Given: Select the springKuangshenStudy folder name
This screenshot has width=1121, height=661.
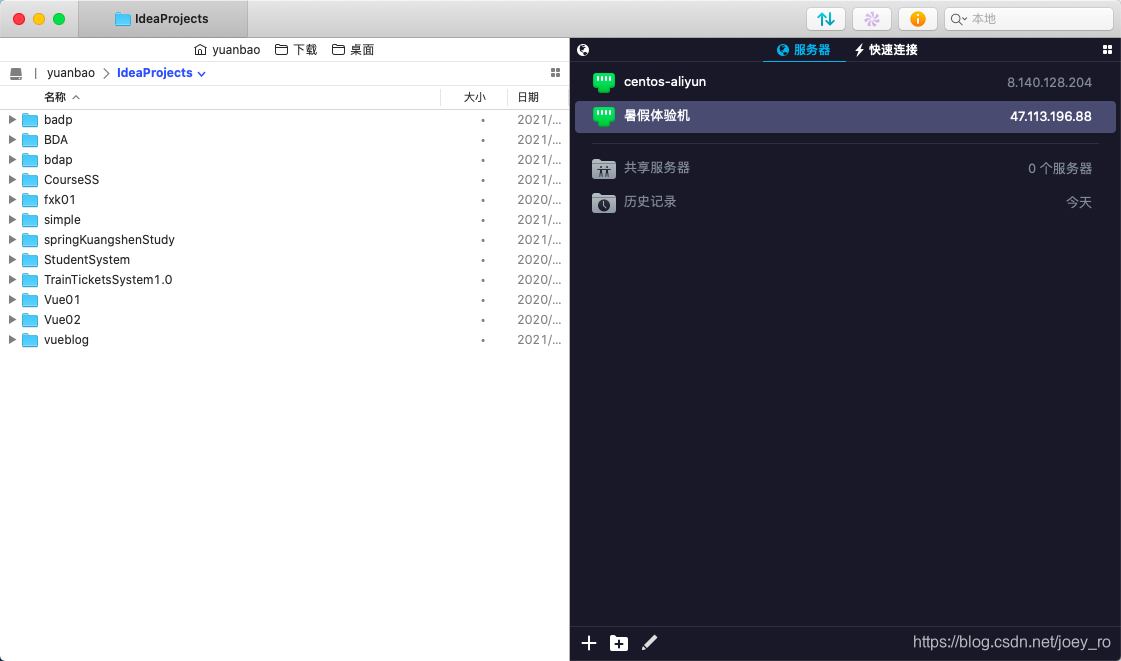Looking at the screenshot, I should pos(109,239).
